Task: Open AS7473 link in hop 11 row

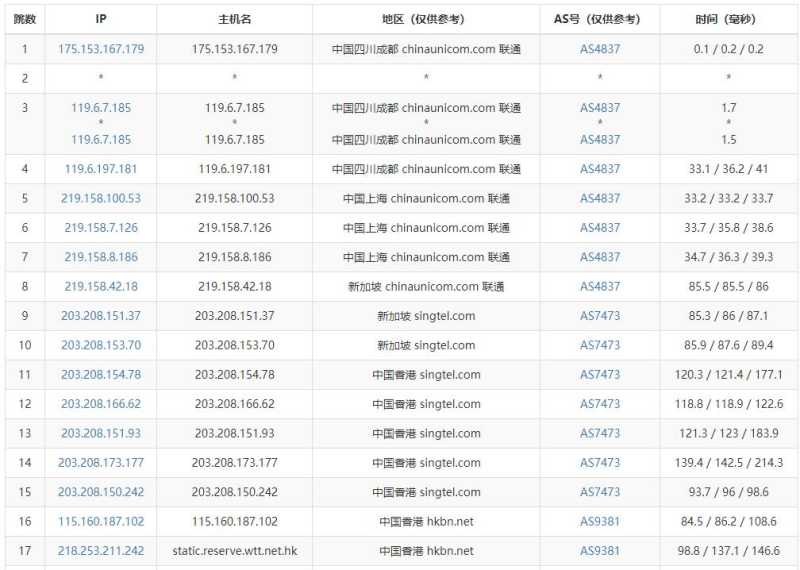Action: pos(600,375)
